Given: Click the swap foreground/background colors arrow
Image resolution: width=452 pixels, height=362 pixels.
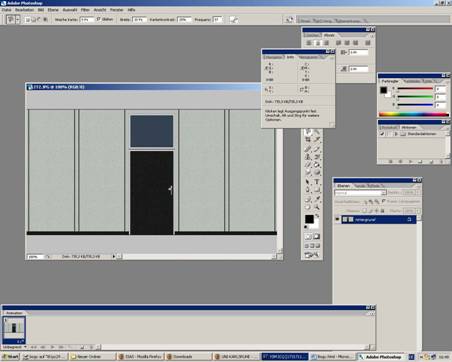Looking at the screenshot, I should pyautogui.click(x=317, y=216).
